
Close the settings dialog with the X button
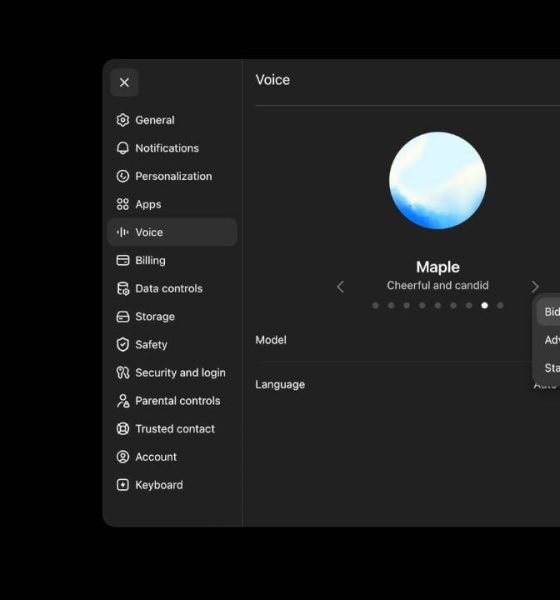[124, 82]
